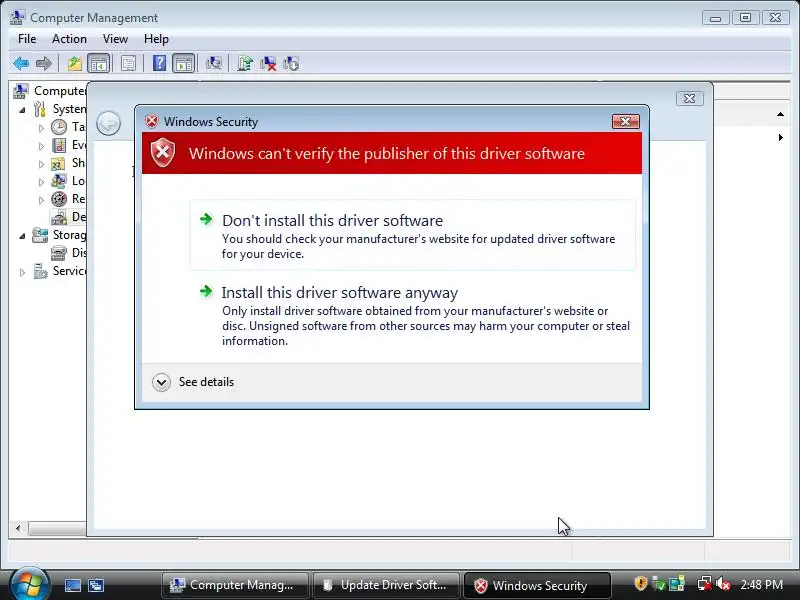Click the Windows Start orb
The width and height of the screenshot is (800, 600).
[x=29, y=584]
